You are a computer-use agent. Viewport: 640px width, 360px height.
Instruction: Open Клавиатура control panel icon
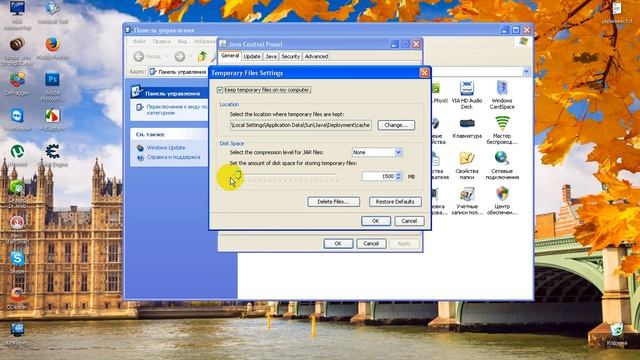(467, 128)
